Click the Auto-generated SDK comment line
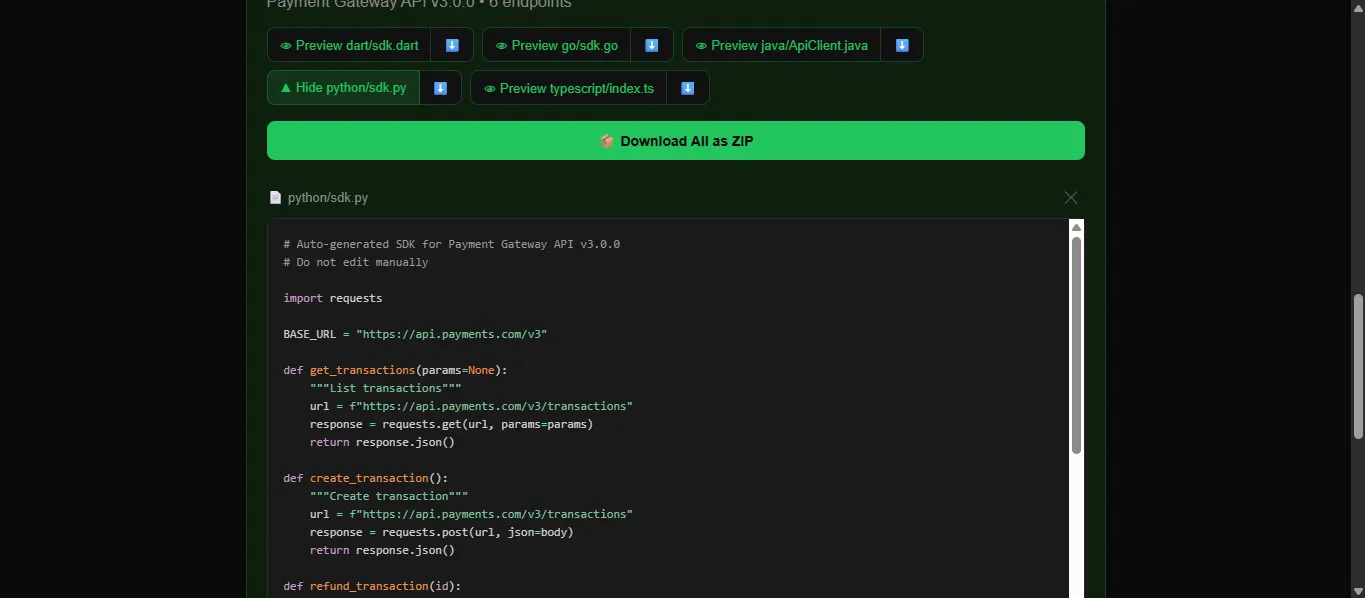 (452, 244)
